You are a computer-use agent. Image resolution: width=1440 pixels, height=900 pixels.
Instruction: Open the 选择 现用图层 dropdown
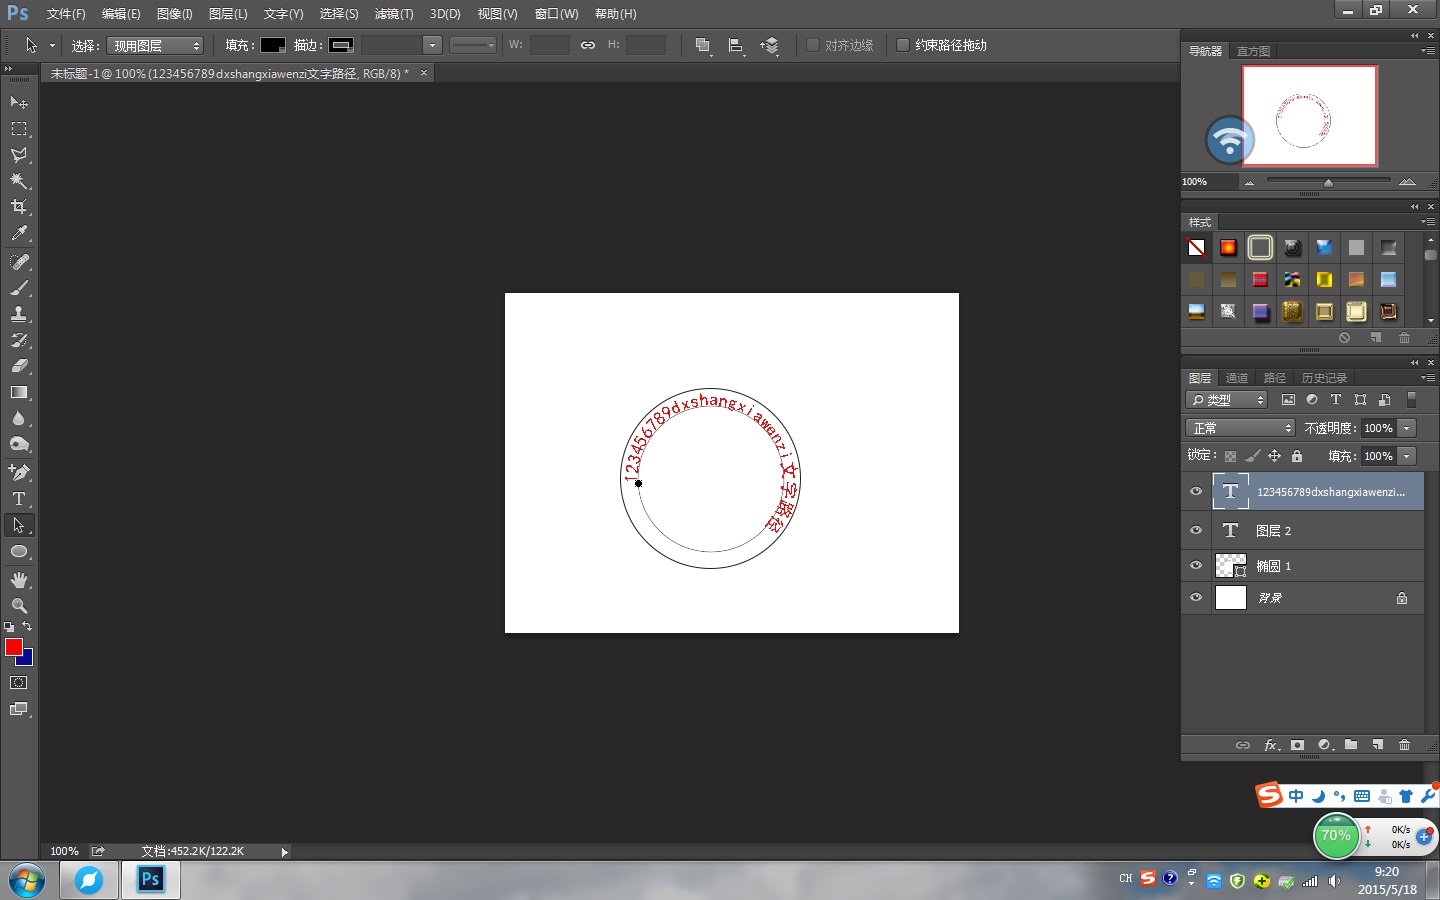click(155, 45)
